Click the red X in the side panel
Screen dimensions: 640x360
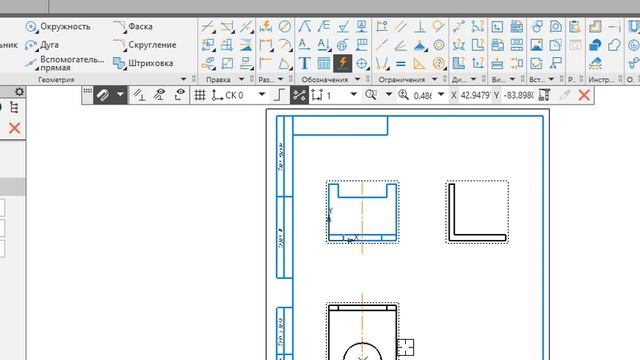coord(14,128)
